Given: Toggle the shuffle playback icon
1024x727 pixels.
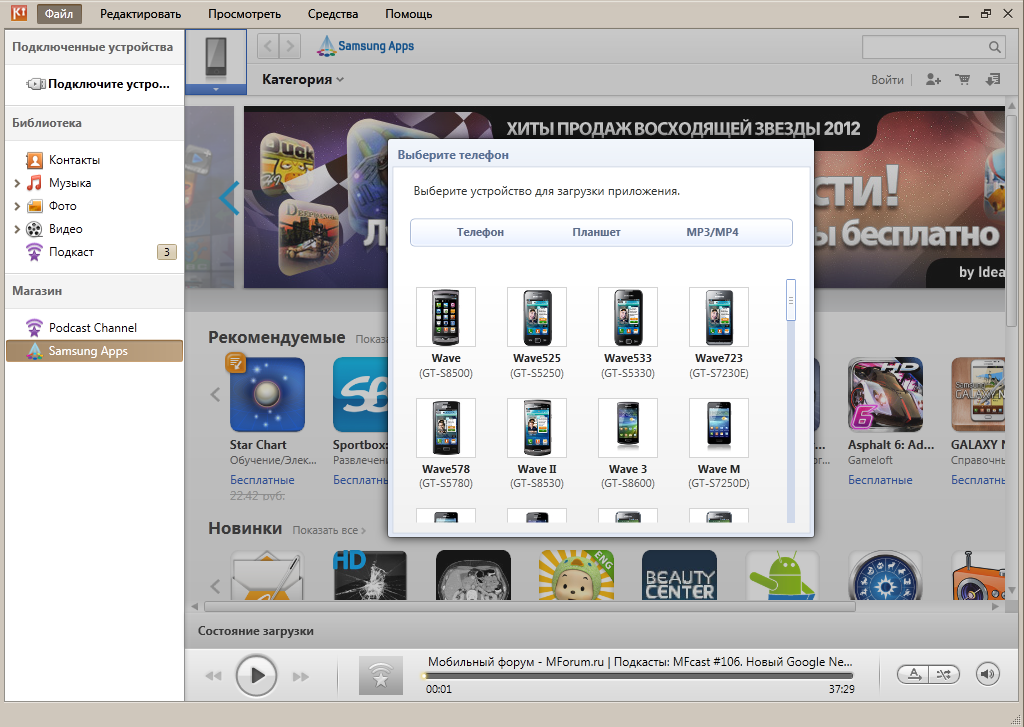Looking at the screenshot, I should 944,674.
